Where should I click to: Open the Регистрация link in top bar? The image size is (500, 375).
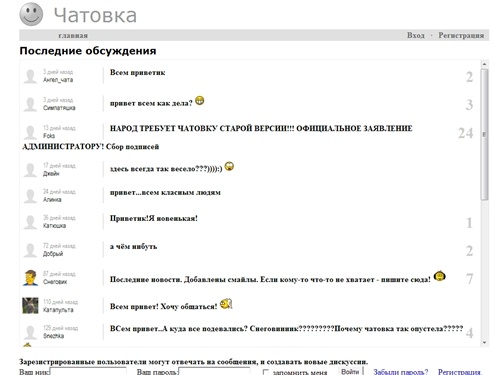click(x=461, y=35)
